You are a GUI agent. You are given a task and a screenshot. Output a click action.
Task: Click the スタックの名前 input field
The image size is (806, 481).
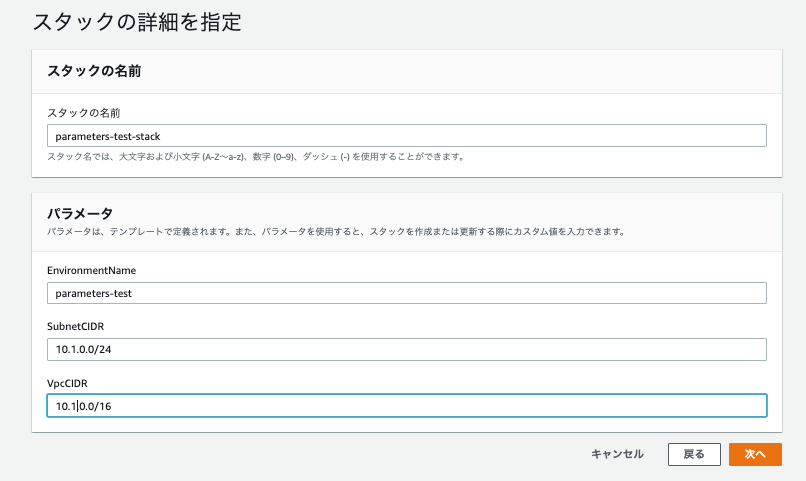coord(407,136)
